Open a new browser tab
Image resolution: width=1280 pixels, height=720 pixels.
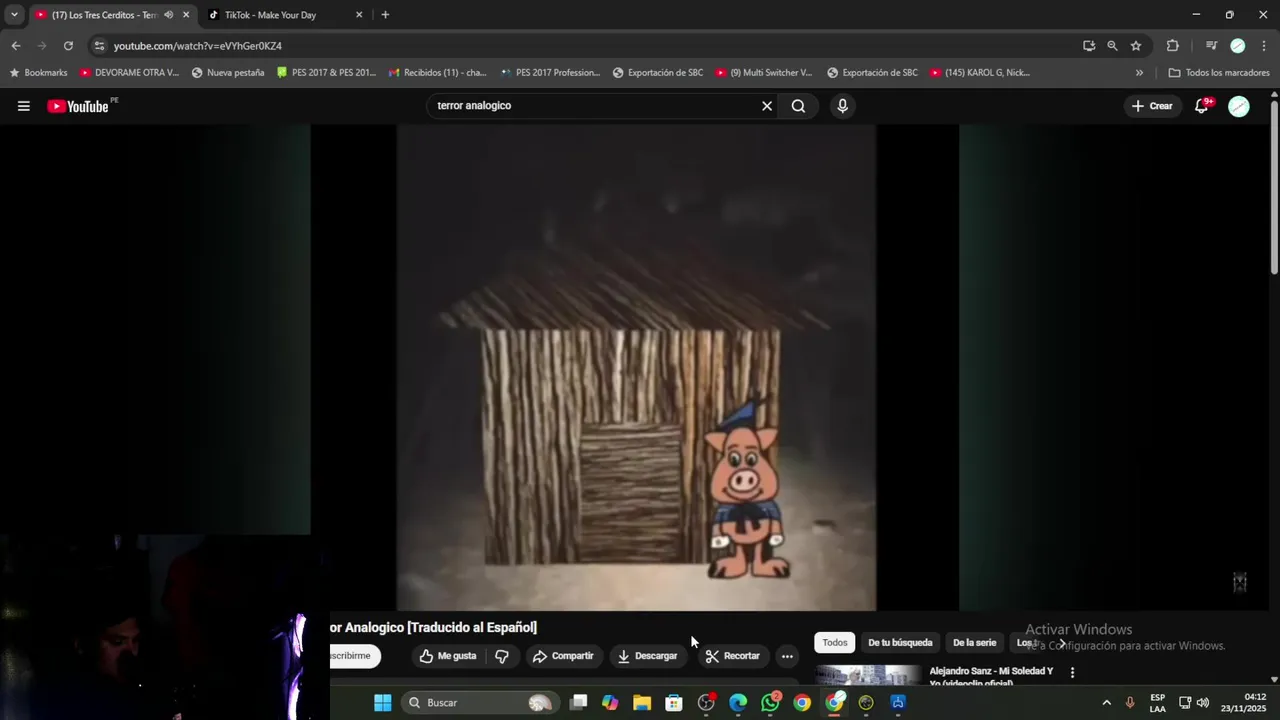385,15
